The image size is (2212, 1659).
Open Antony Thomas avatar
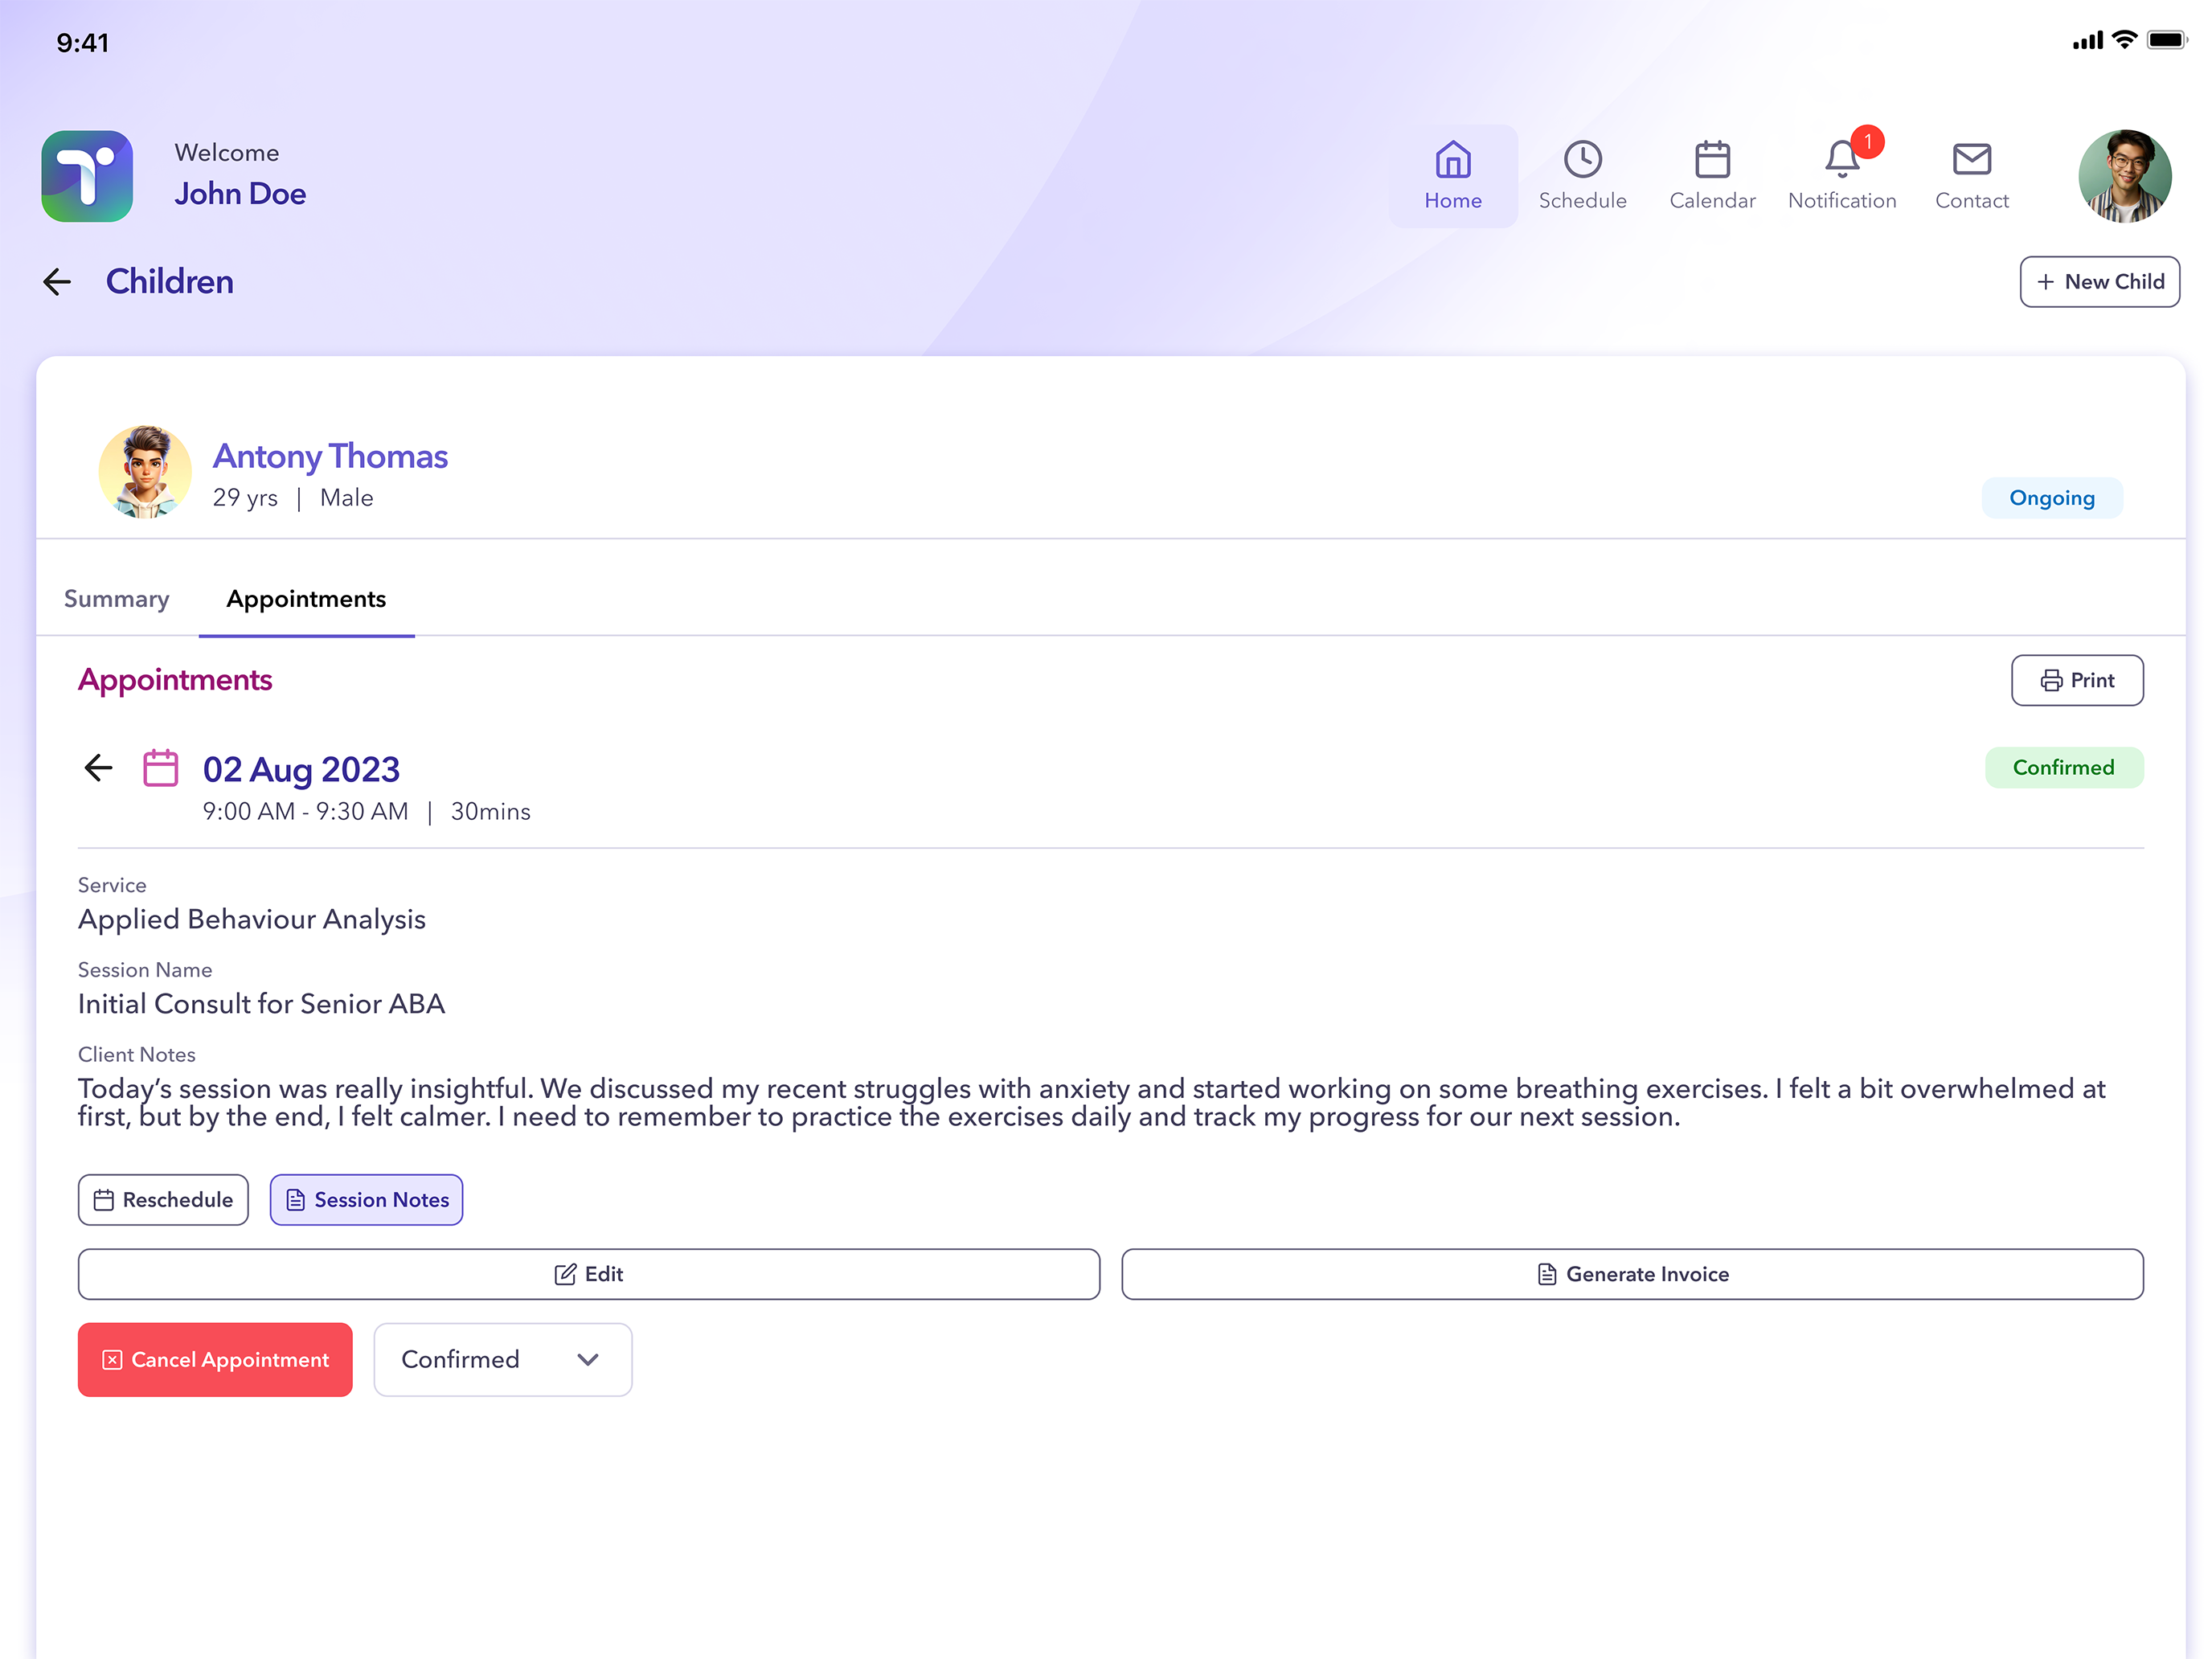pos(145,472)
